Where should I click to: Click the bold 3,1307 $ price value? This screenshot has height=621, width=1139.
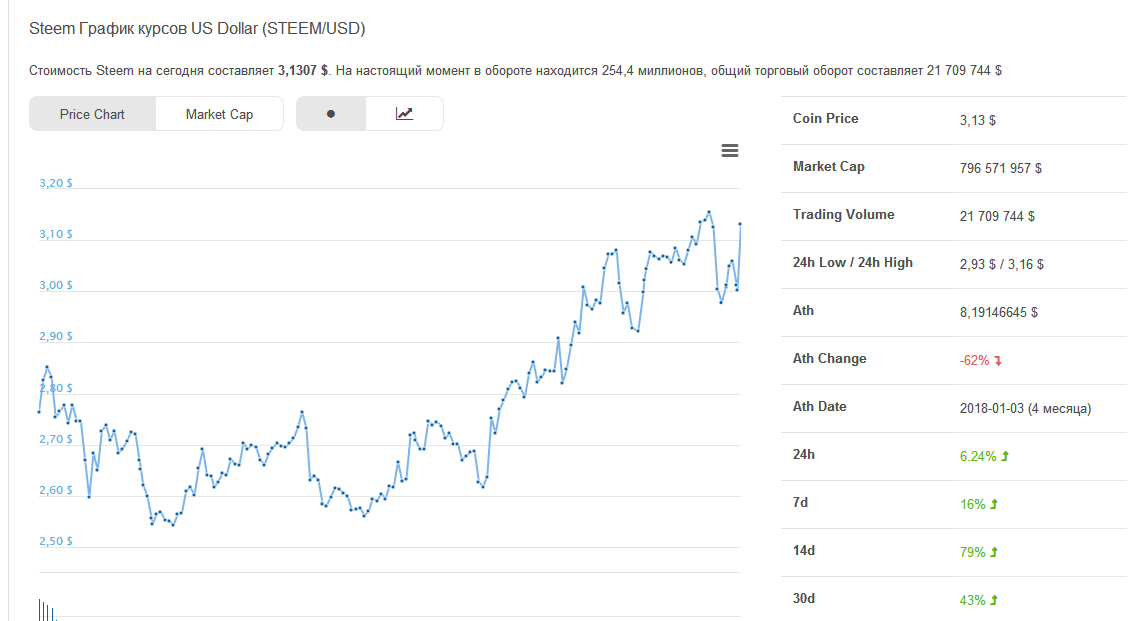(302, 70)
